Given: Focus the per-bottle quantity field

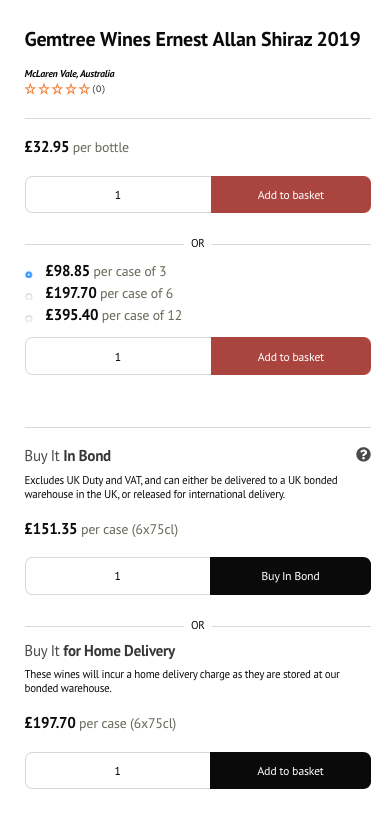Looking at the screenshot, I should click(118, 195).
